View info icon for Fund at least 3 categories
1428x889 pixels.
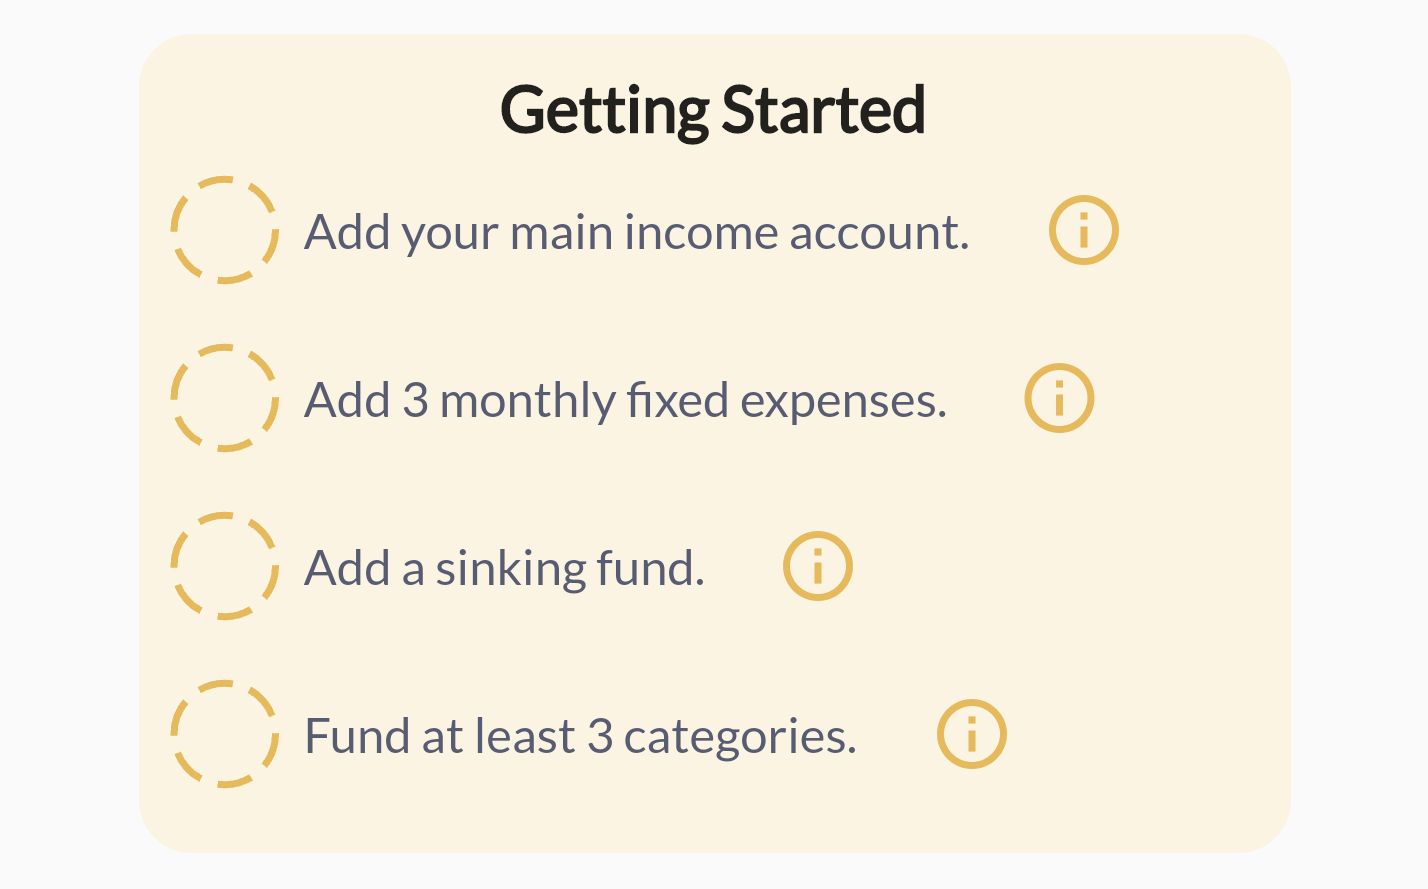tap(971, 734)
